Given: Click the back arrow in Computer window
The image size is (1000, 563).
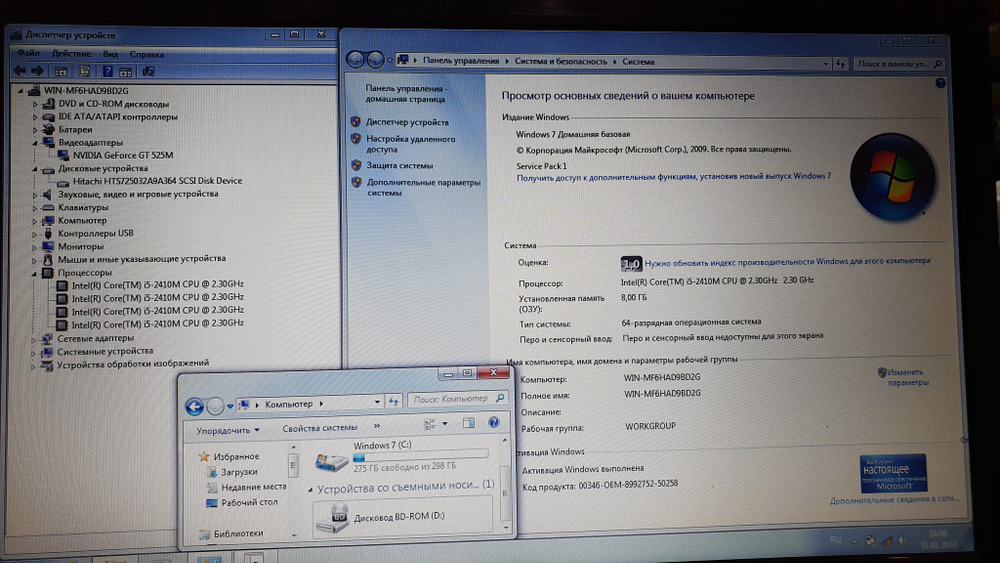Looking at the screenshot, I should pos(195,405).
